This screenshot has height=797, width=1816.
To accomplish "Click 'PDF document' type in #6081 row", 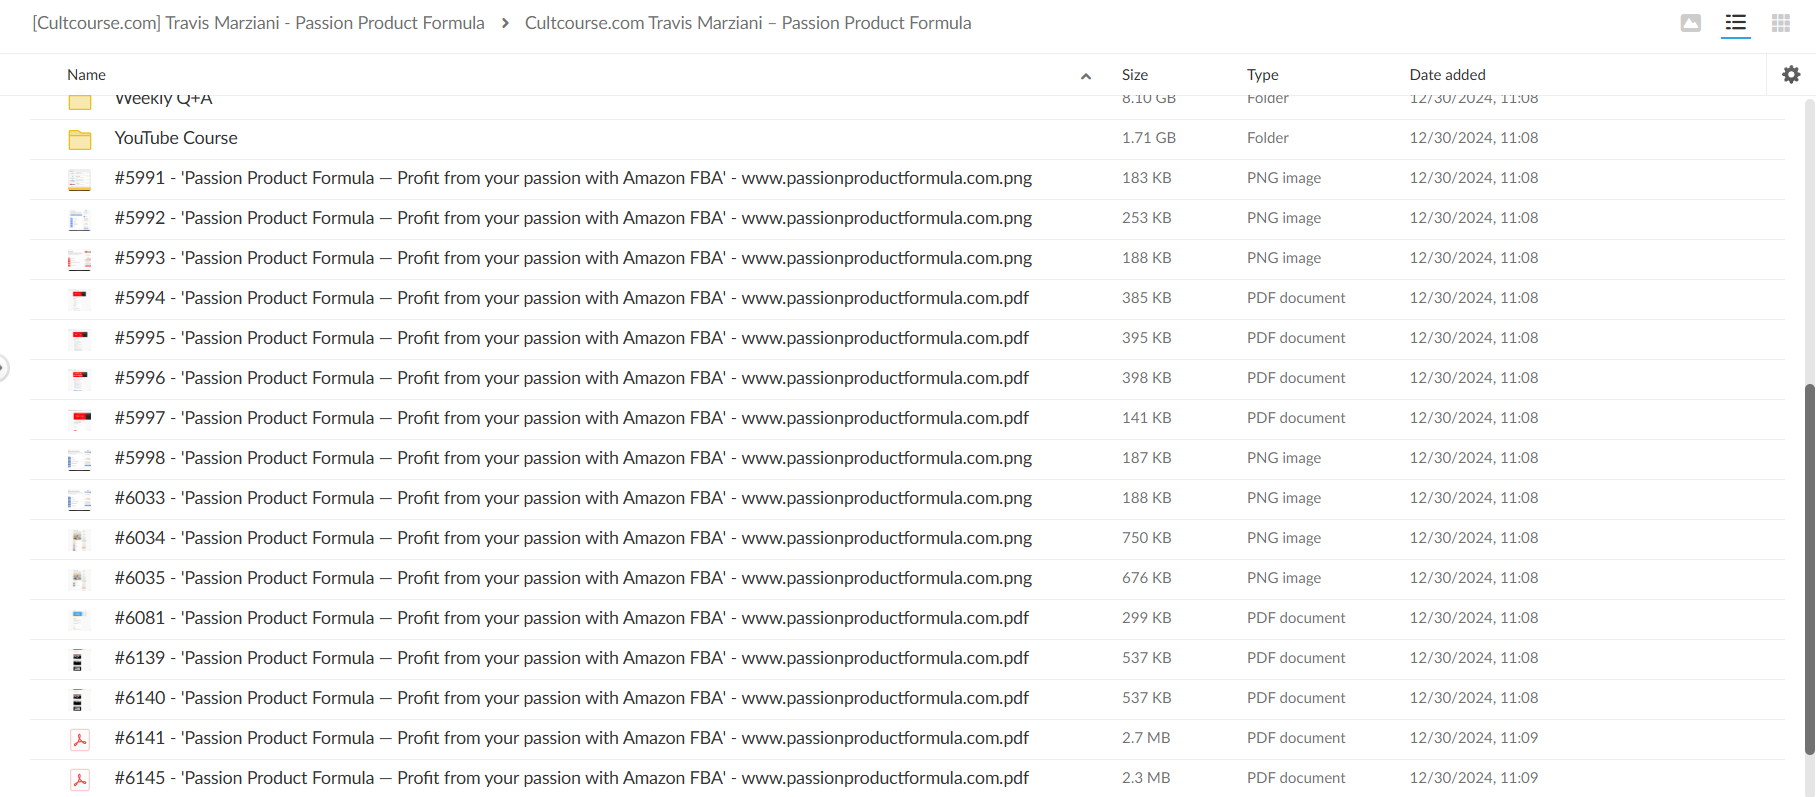I will click(x=1296, y=618).
